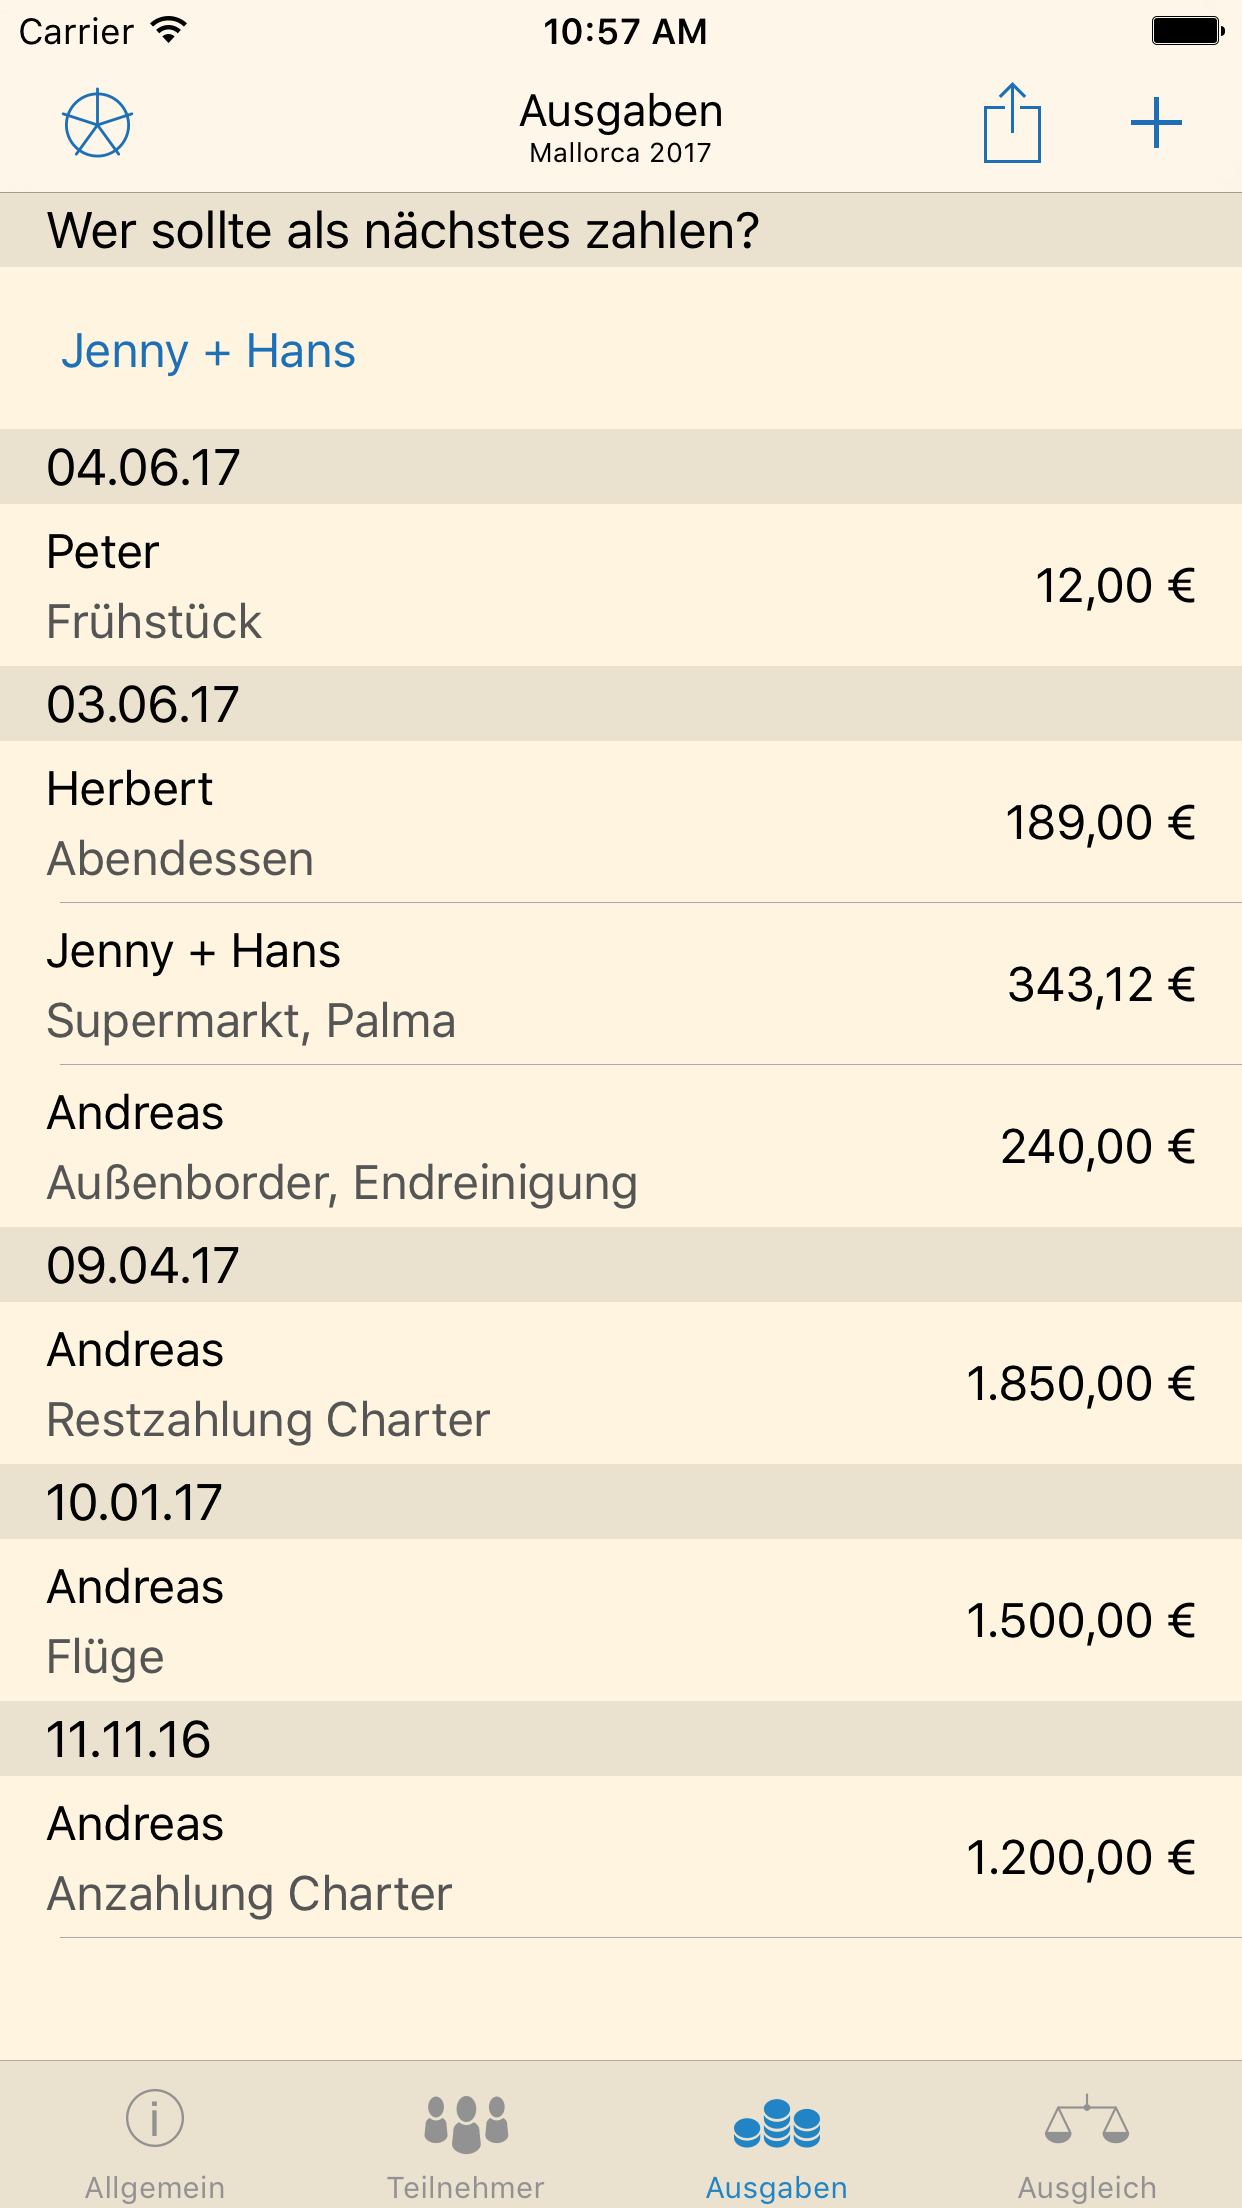The image size is (1242, 2208).
Task: Open the Allgemein info tab icon
Action: pos(155,2118)
